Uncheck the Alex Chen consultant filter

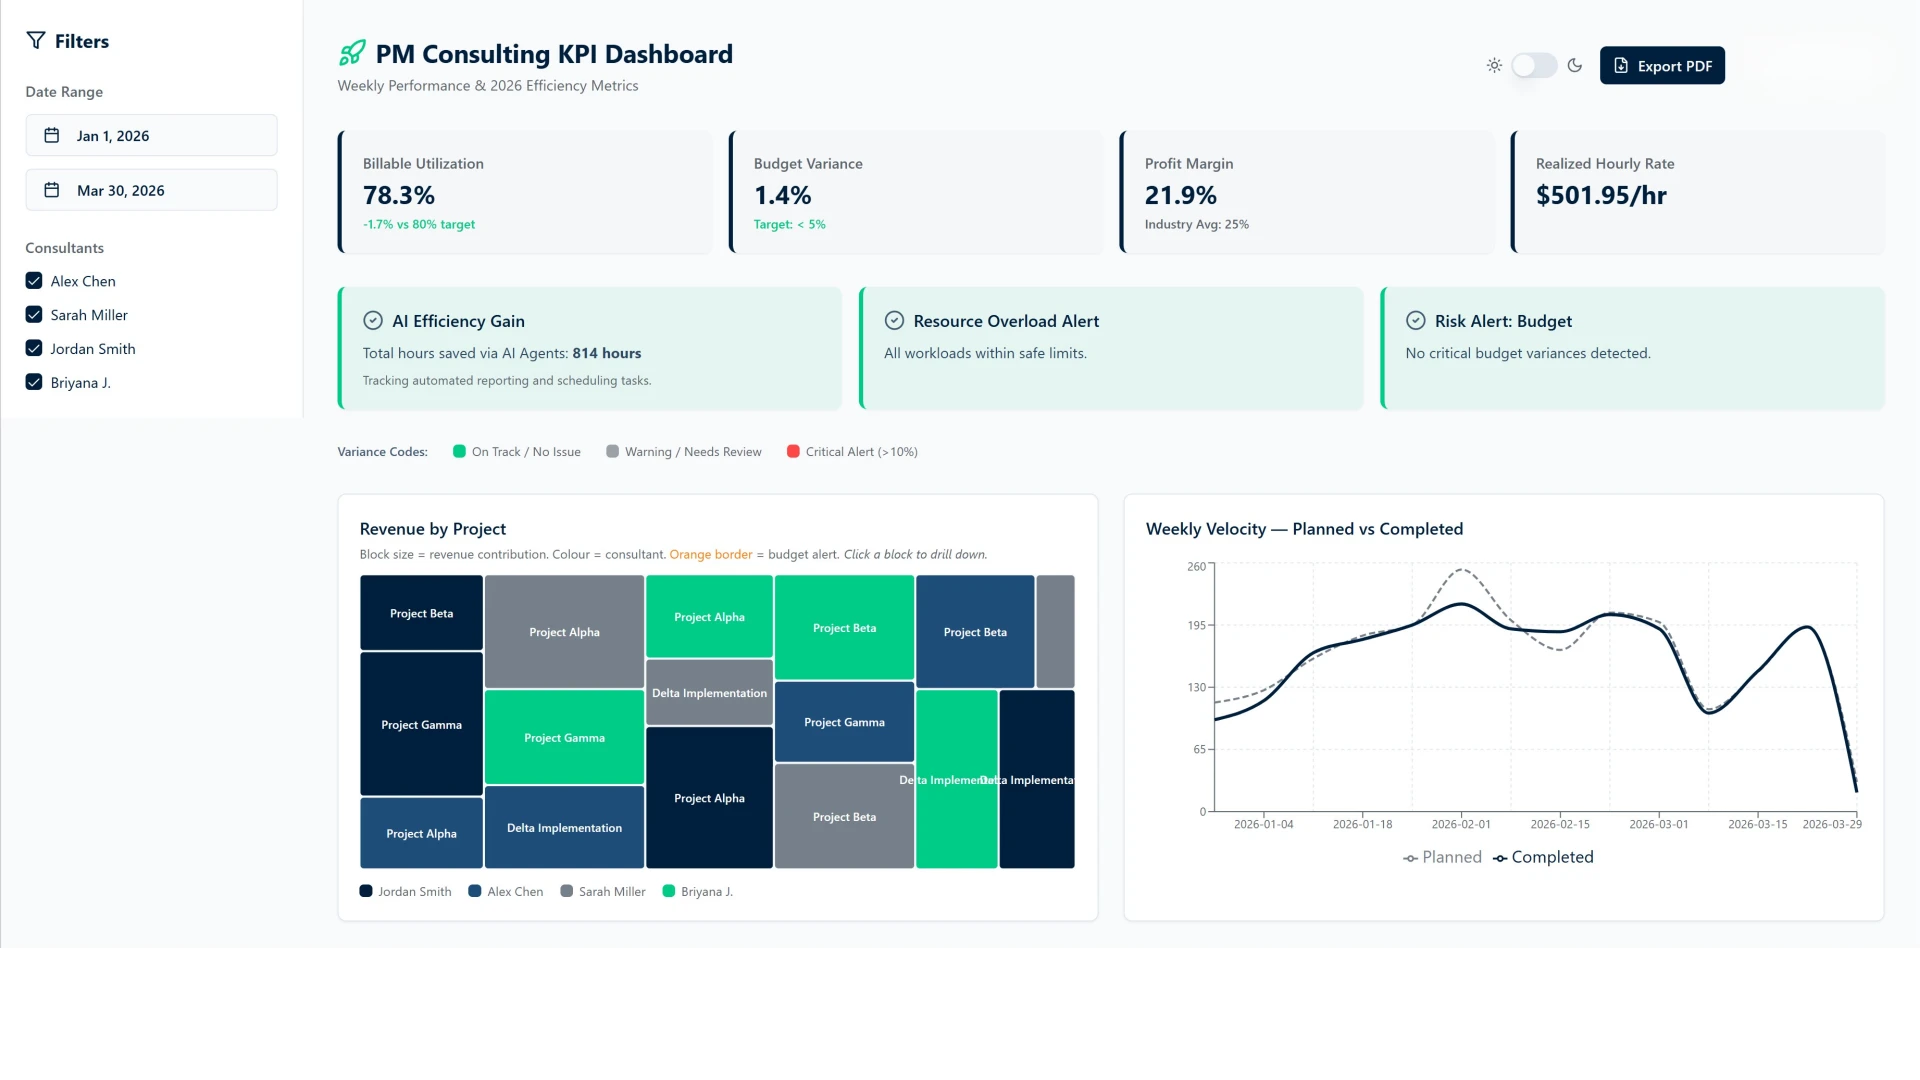34,281
